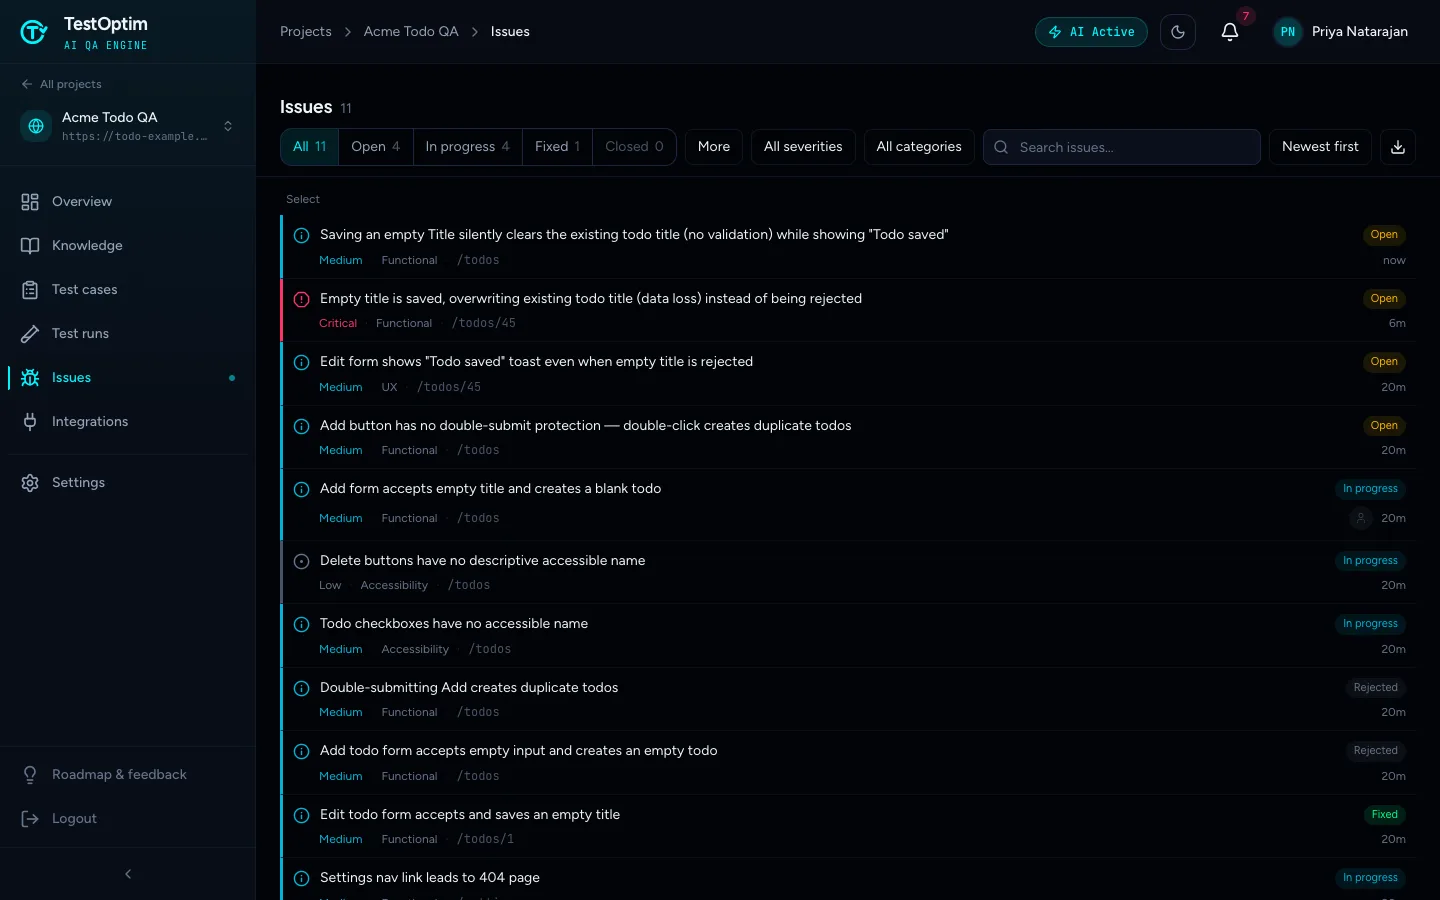Open the Projects breadcrumb link
1440x900 pixels.
[x=306, y=32]
